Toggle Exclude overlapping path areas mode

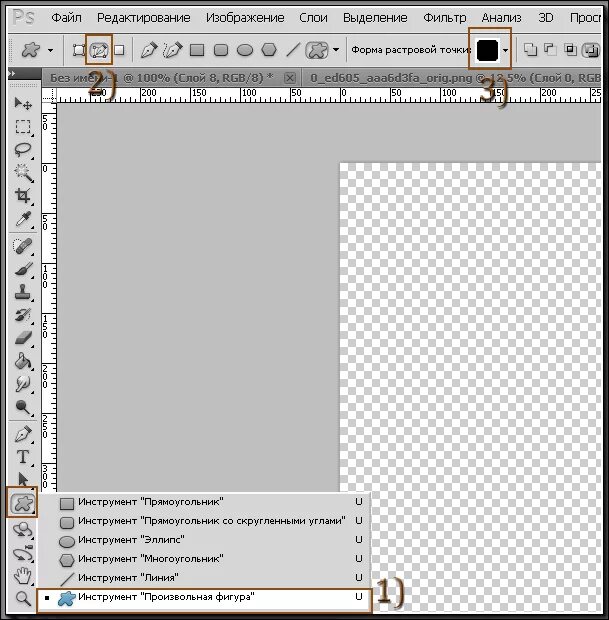coord(591,49)
